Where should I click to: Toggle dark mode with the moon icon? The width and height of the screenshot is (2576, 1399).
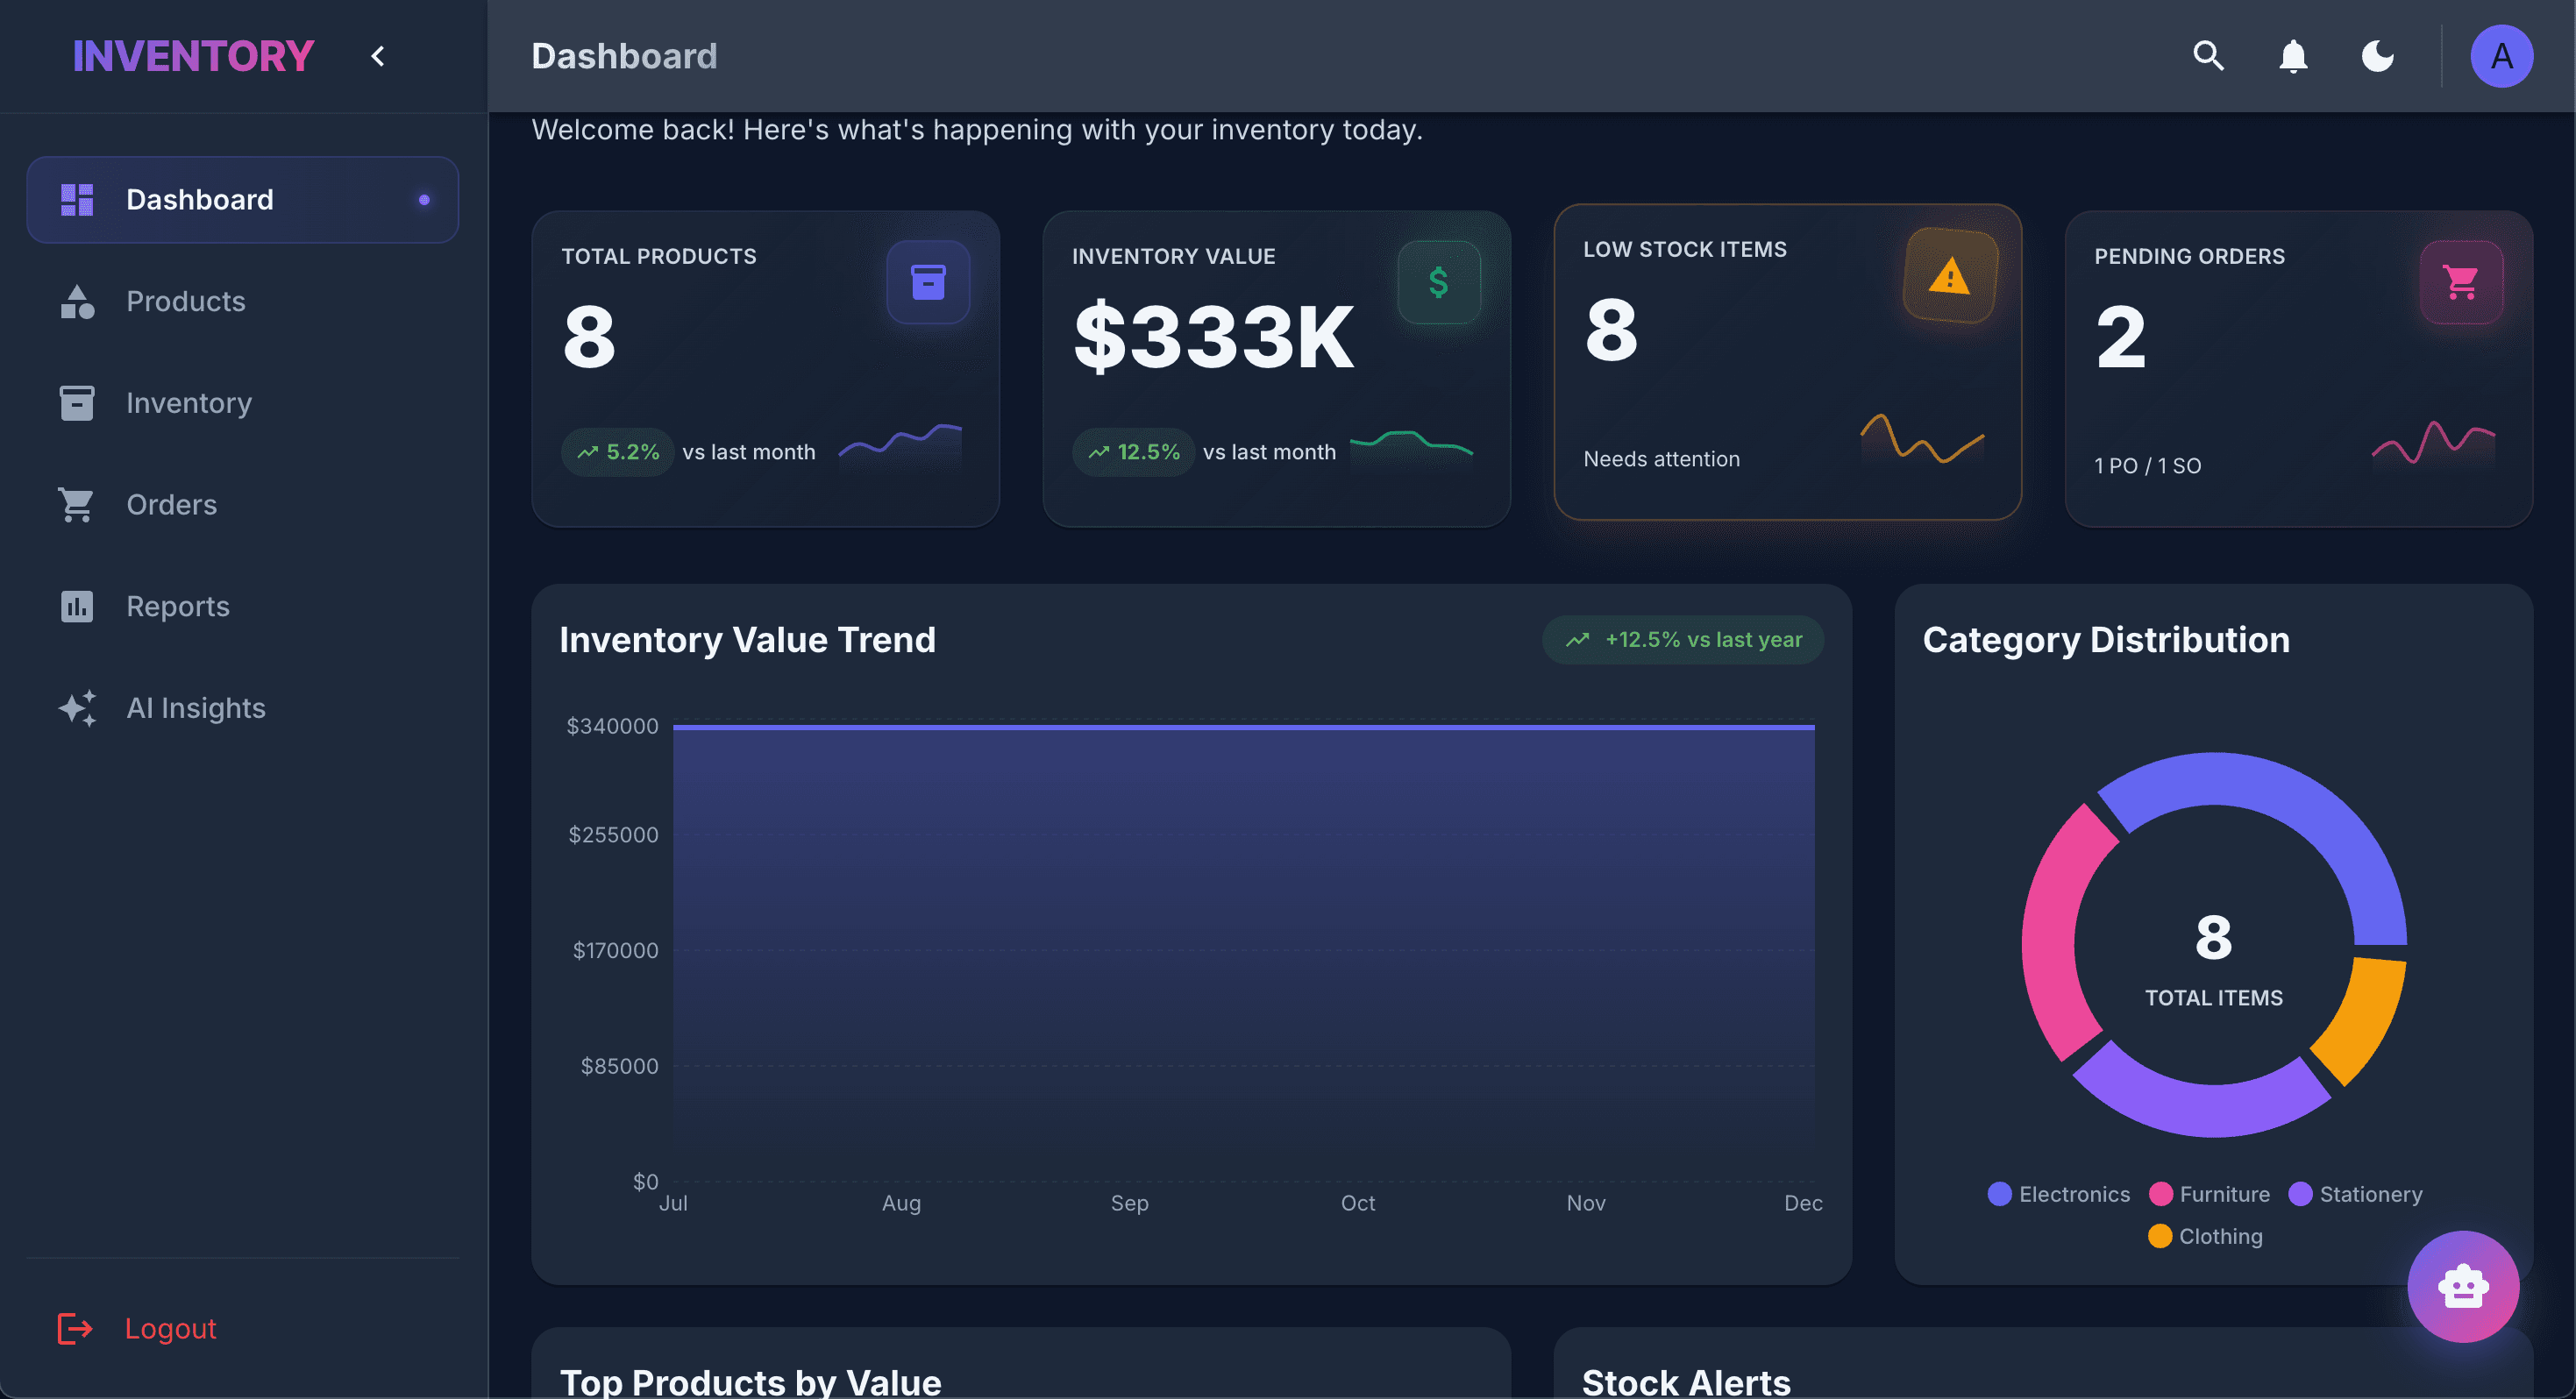2378,56
